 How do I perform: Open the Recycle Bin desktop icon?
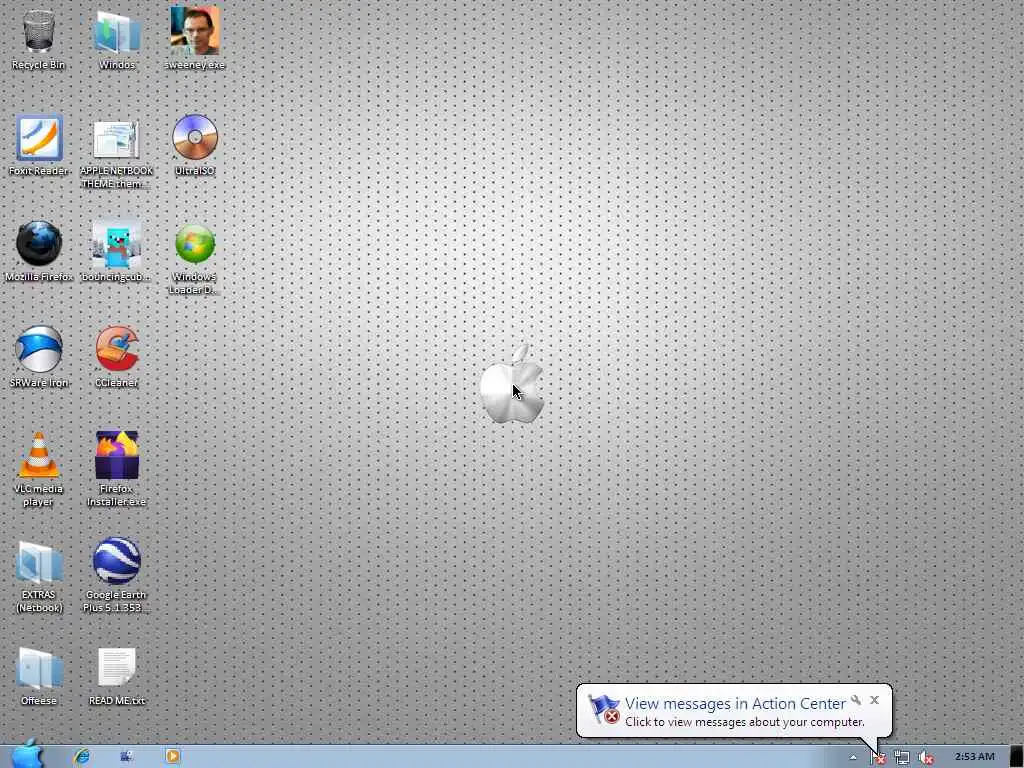click(x=39, y=38)
